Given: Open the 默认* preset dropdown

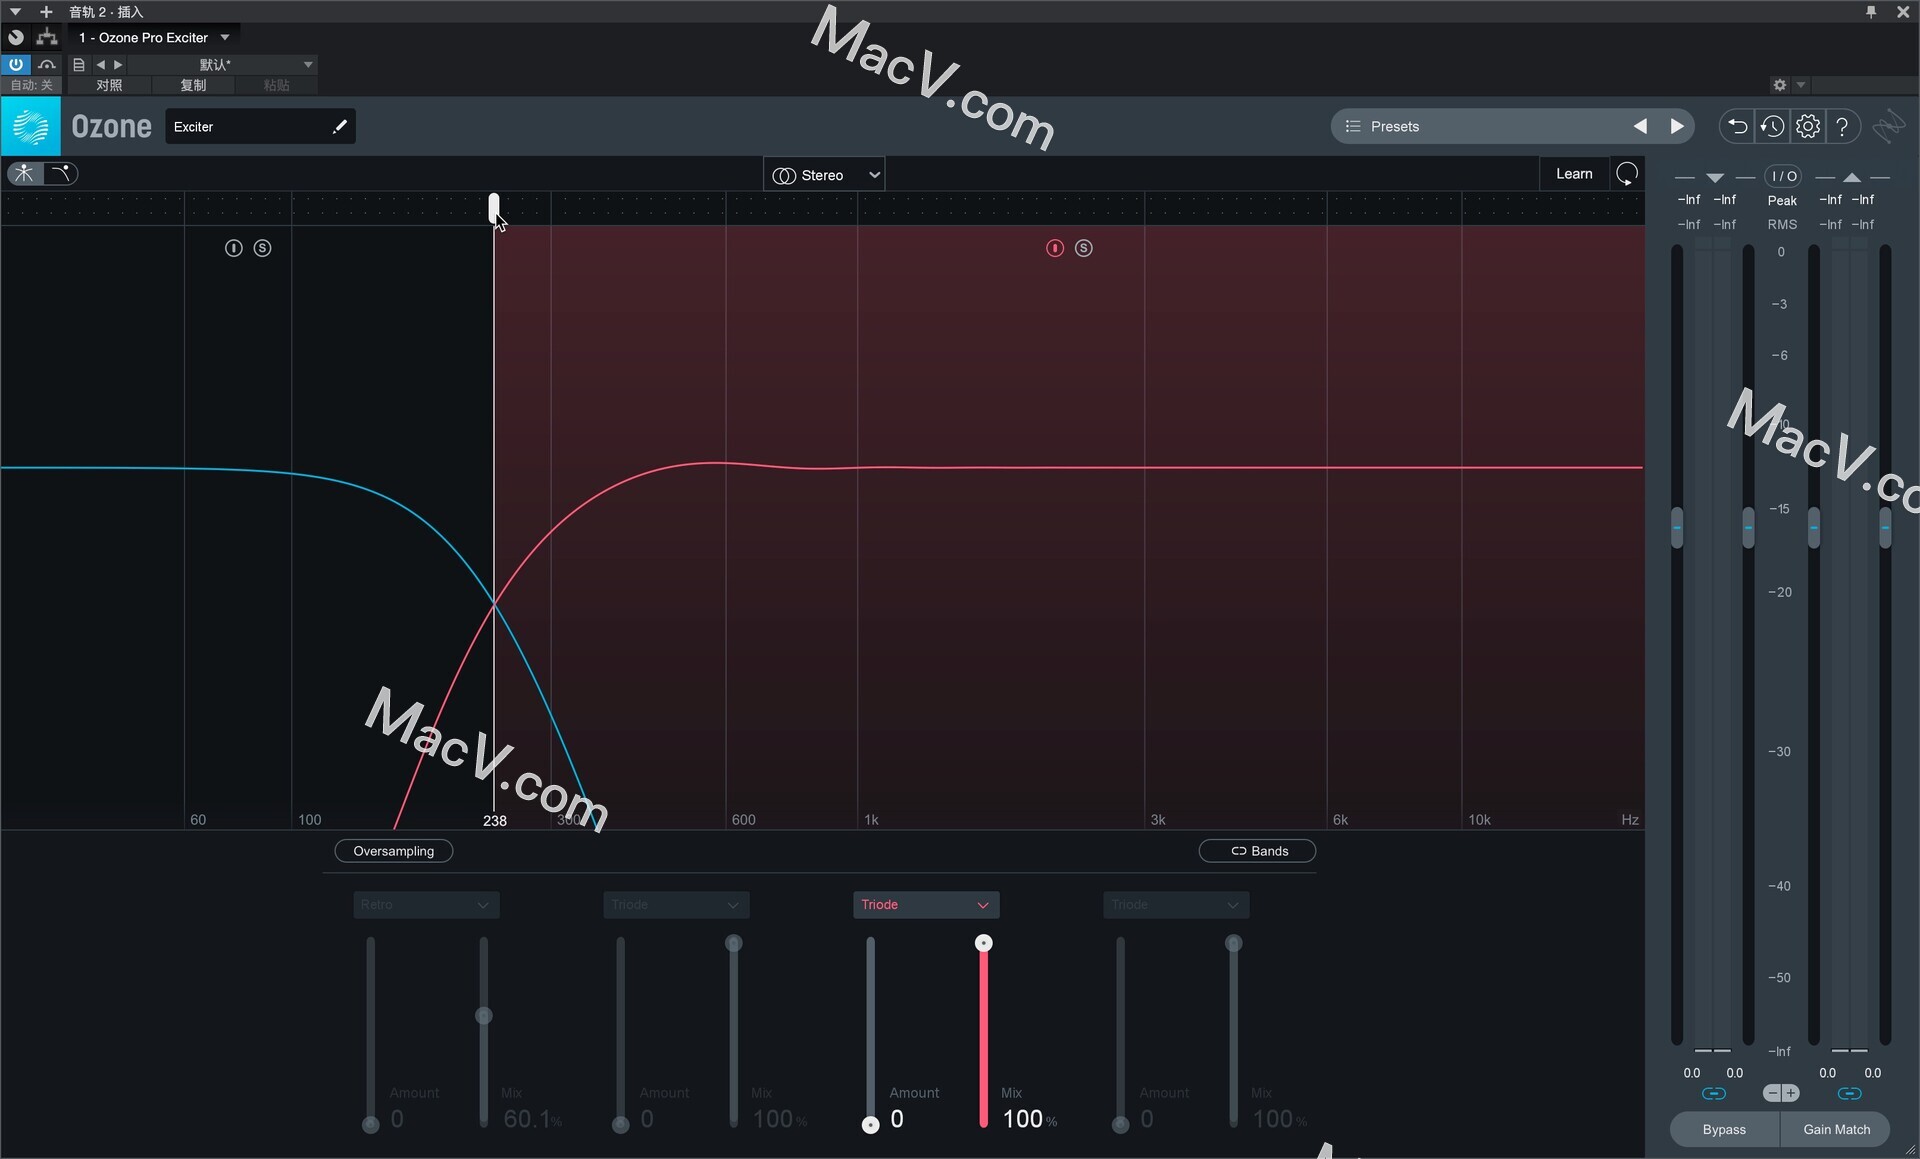Looking at the screenshot, I should 222,64.
